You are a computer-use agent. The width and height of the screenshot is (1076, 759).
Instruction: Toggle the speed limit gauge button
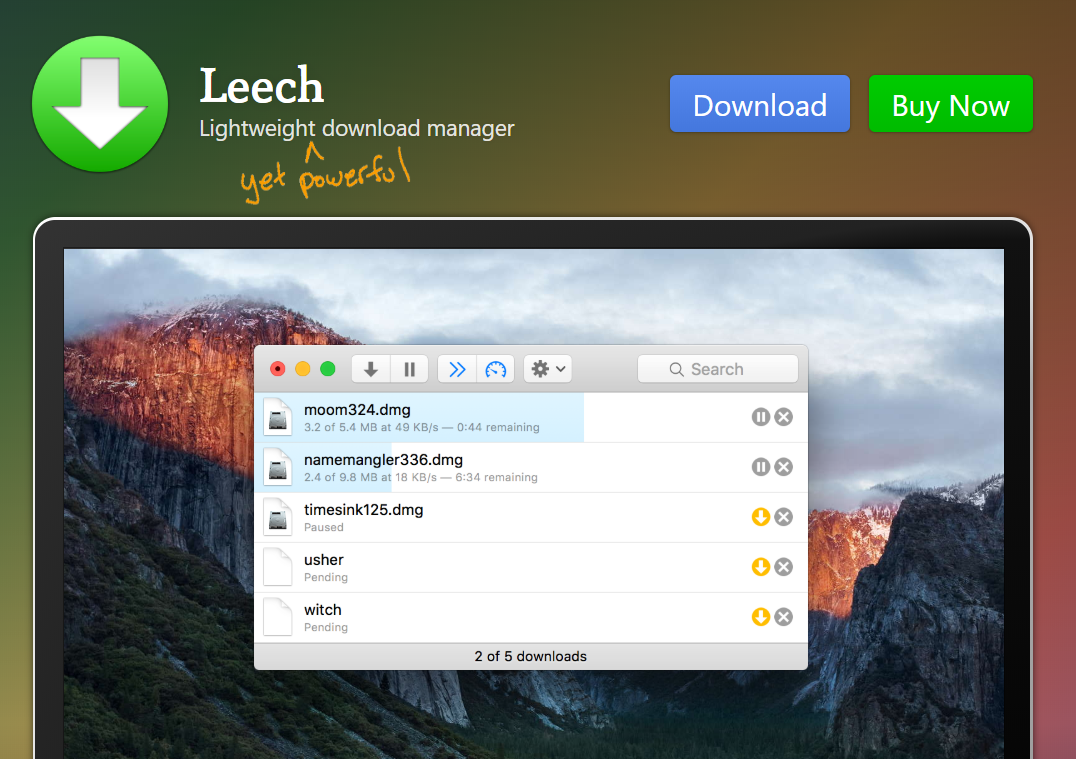[495, 369]
